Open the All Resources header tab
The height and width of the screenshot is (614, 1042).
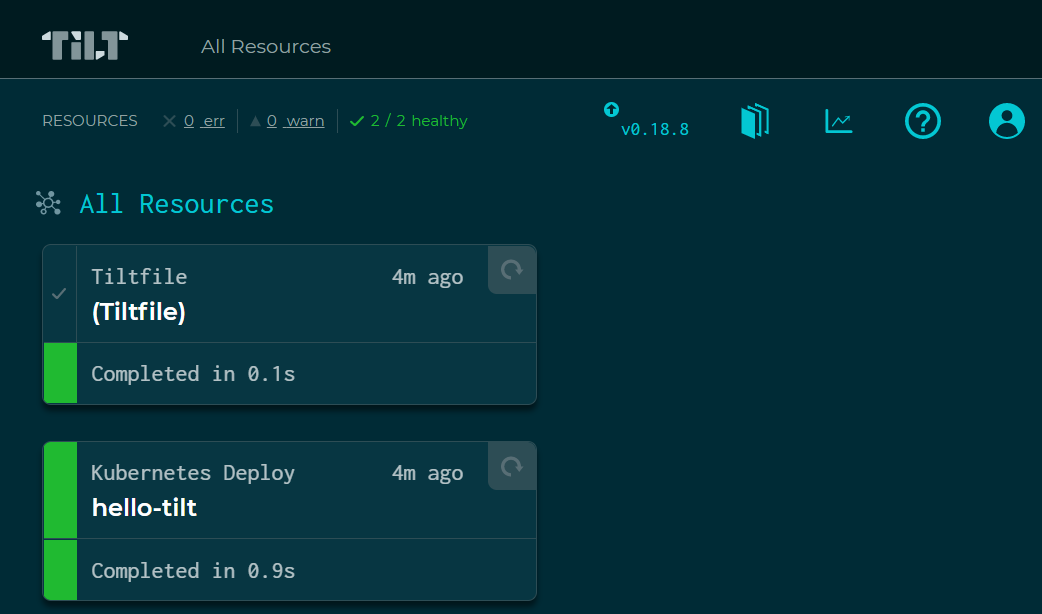pyautogui.click(x=266, y=47)
